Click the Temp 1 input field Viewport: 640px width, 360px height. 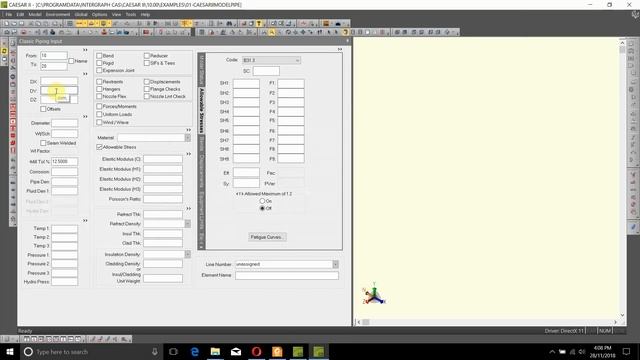click(64, 228)
